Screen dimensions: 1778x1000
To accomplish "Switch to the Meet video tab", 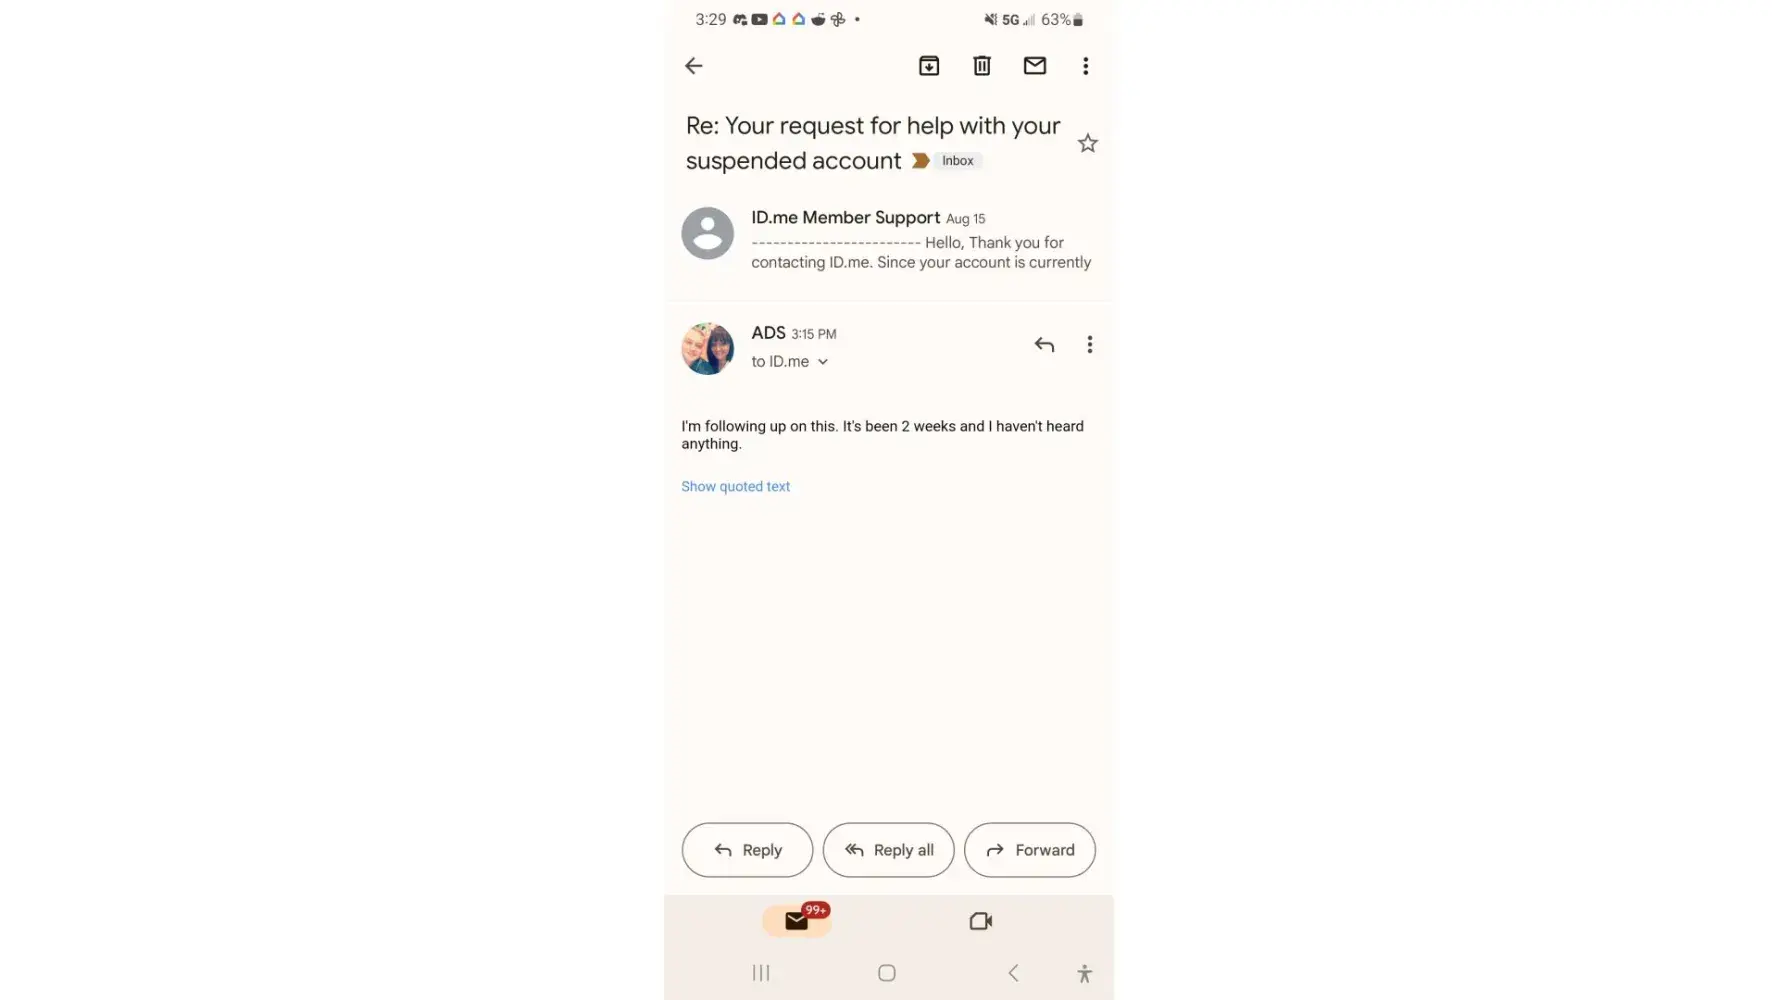I will 981,921.
